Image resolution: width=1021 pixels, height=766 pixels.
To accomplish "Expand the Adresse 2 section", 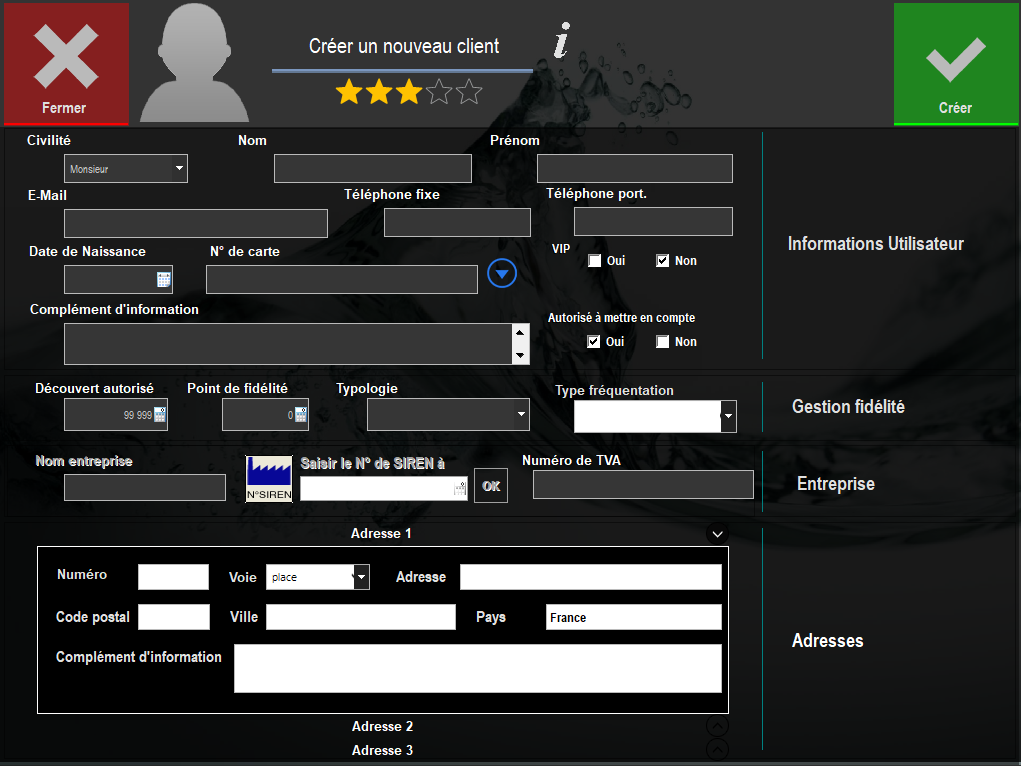I will [718, 726].
